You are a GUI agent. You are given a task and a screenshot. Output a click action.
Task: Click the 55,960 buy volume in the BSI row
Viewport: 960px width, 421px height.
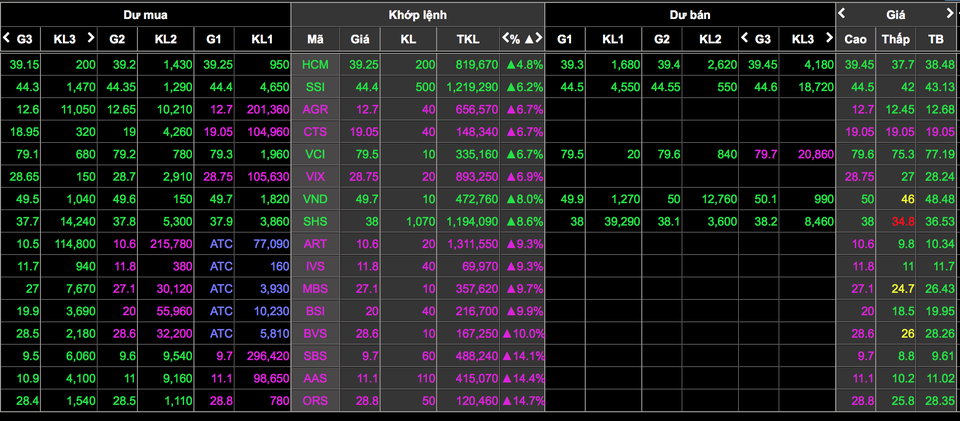coord(174,311)
